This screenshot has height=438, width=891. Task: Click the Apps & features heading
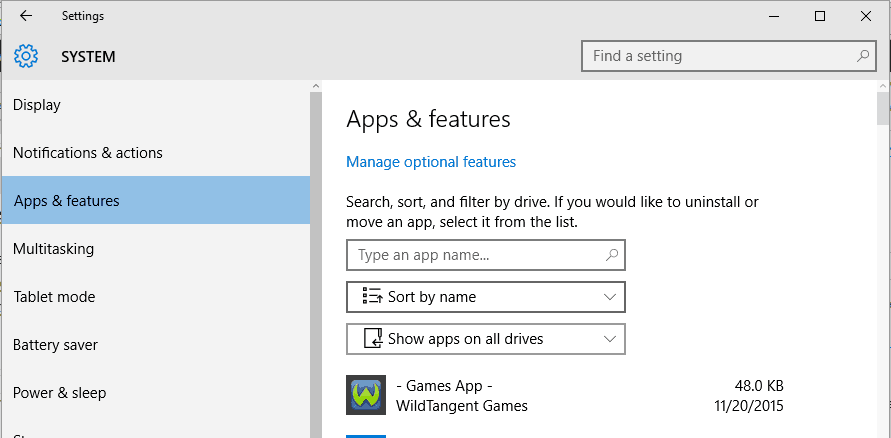428,119
